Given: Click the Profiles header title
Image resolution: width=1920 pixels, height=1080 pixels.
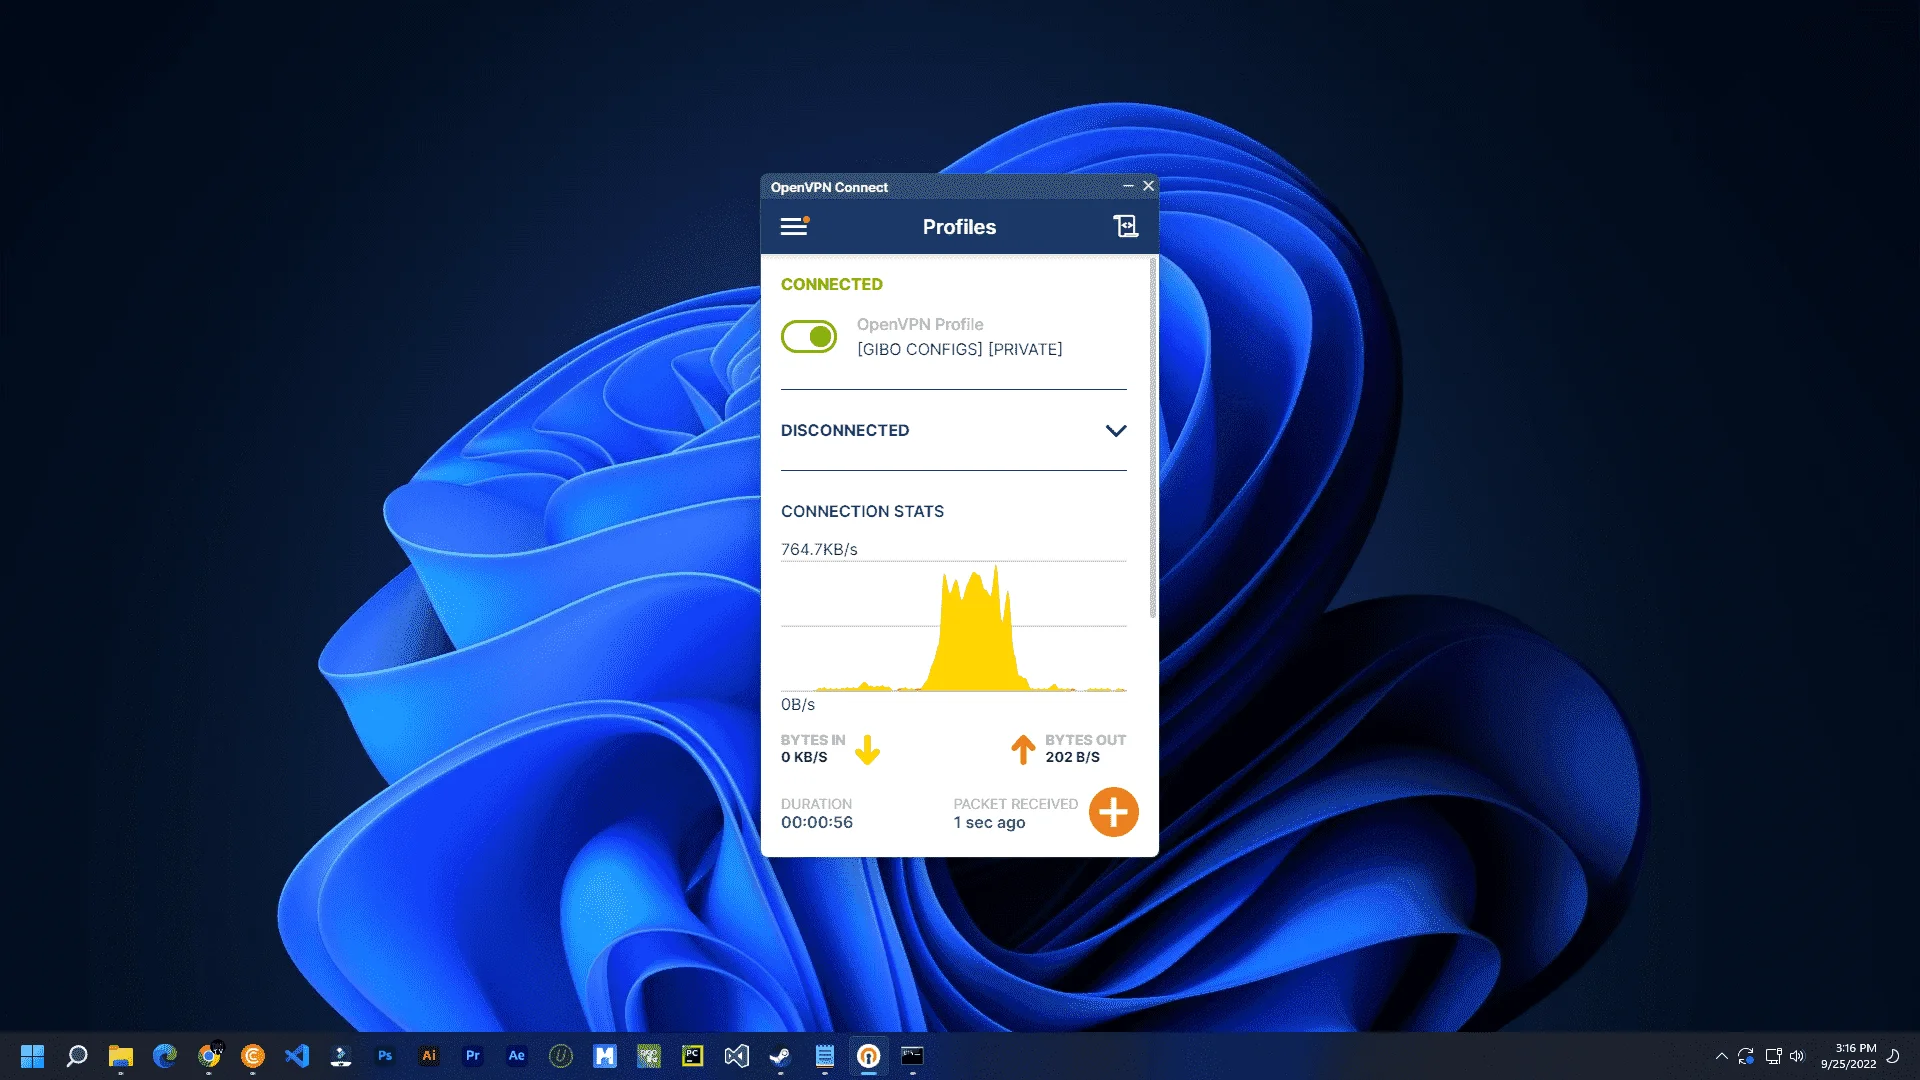Looking at the screenshot, I should pos(959,227).
